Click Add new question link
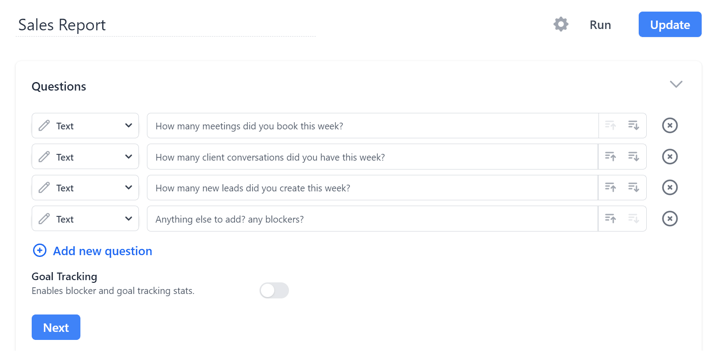Image resolution: width=720 pixels, height=364 pixels. click(x=92, y=251)
